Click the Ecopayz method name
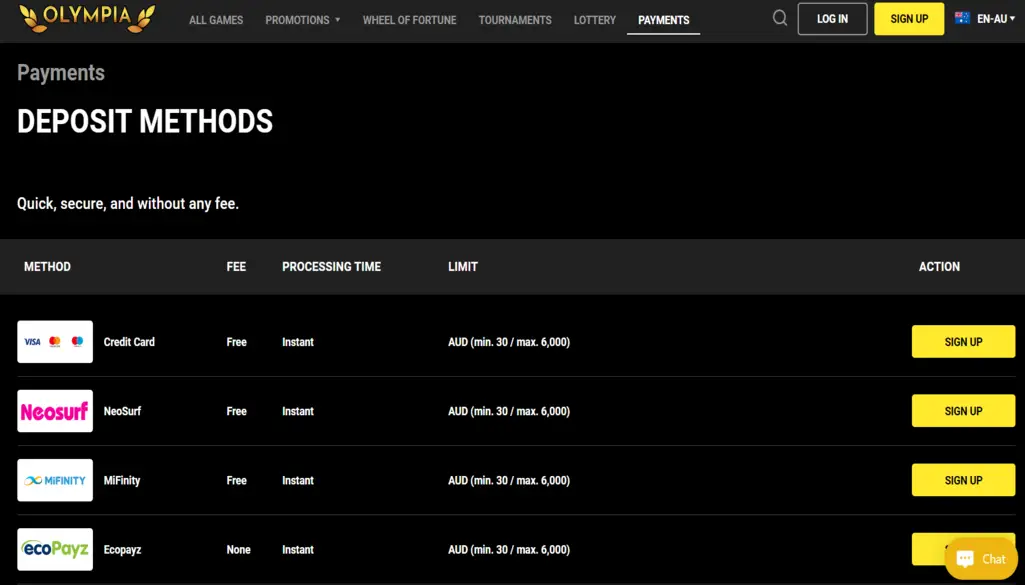 pos(122,550)
